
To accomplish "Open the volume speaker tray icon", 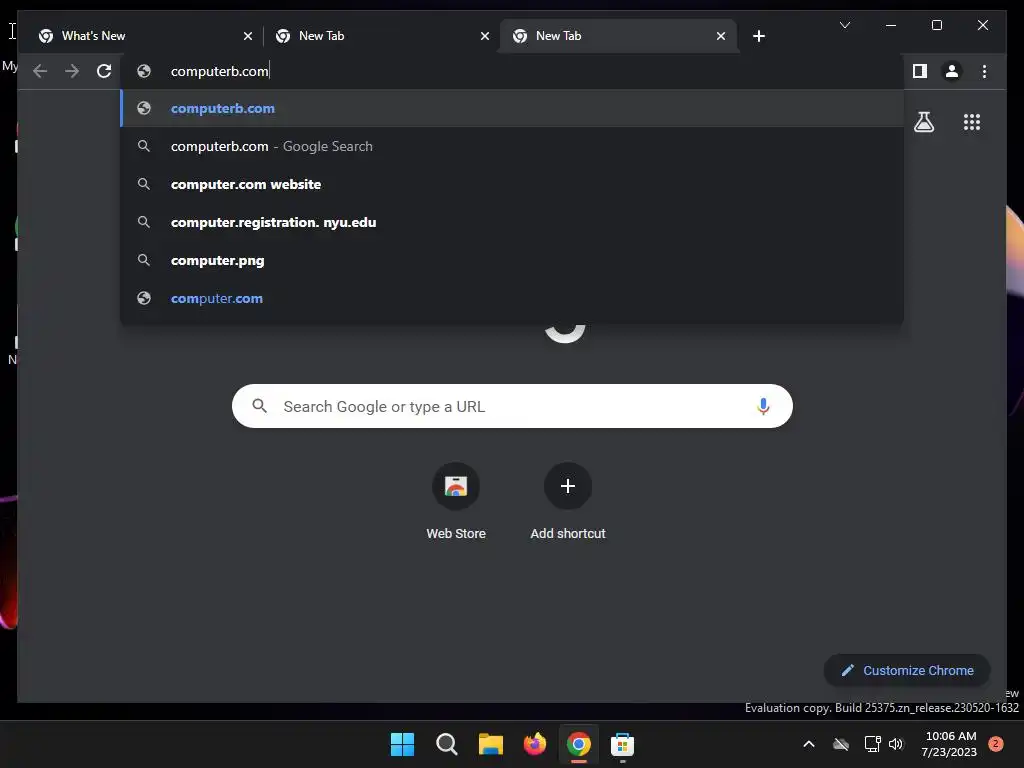I will click(895, 744).
